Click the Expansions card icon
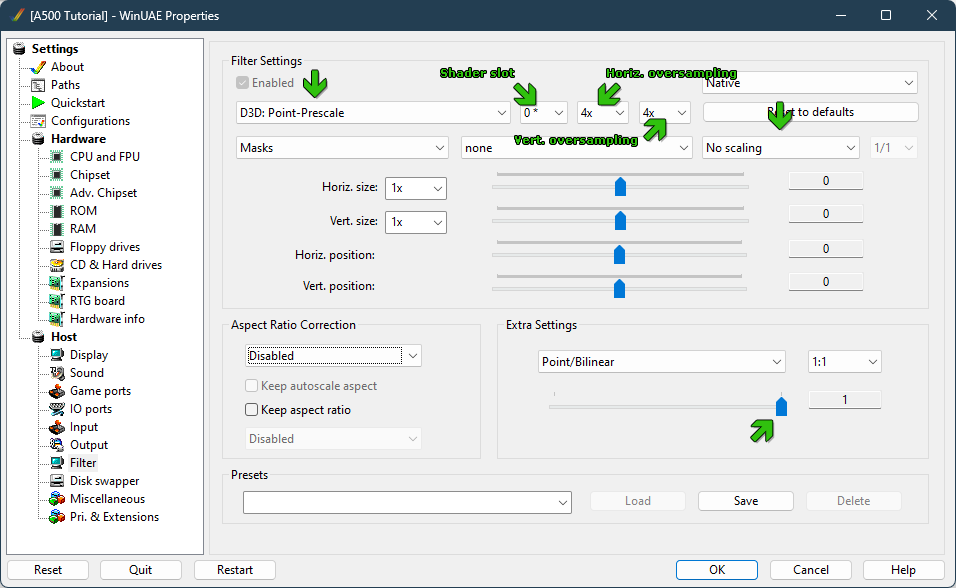The height and width of the screenshot is (588, 956). pos(57,283)
